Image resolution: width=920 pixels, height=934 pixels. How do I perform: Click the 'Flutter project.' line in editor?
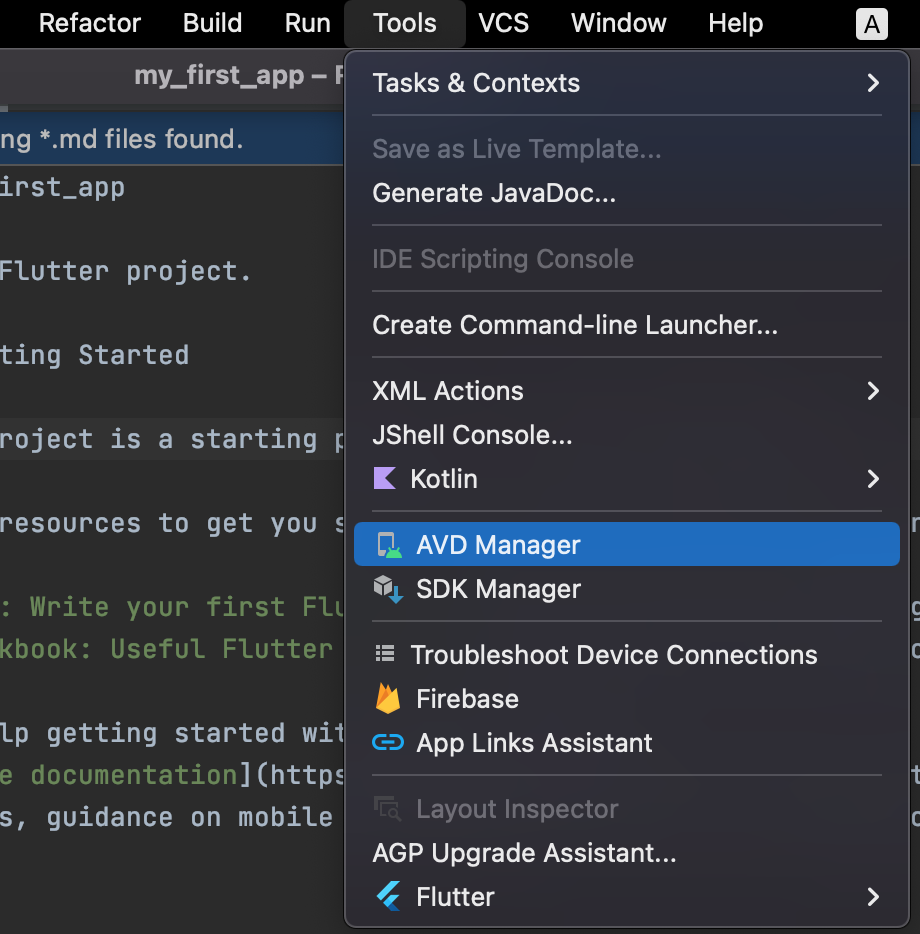[x=125, y=272]
